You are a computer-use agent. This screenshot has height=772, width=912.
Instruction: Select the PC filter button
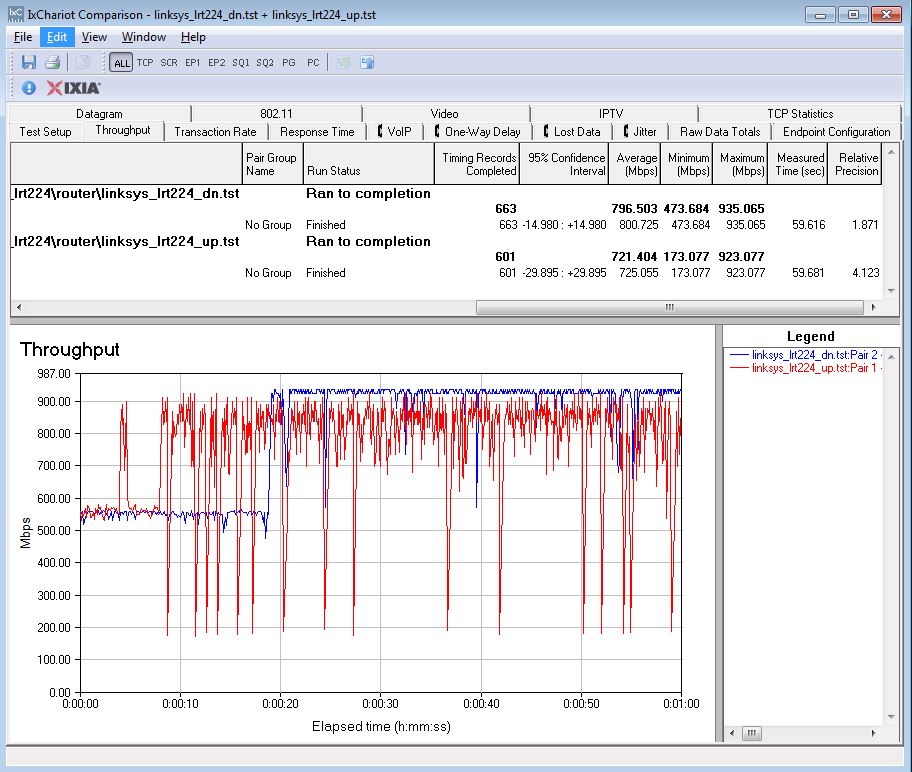click(313, 63)
